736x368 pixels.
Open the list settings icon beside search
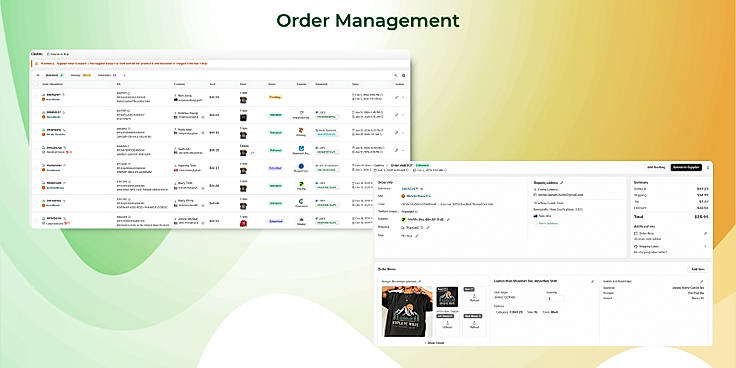403,75
